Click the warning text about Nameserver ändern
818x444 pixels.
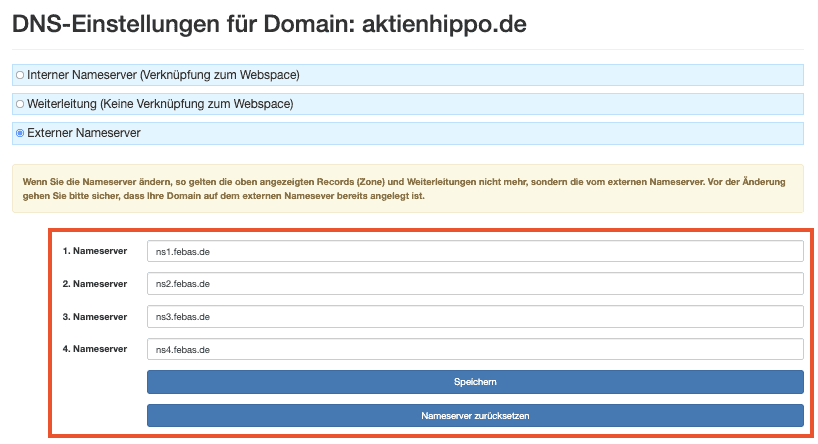404,189
